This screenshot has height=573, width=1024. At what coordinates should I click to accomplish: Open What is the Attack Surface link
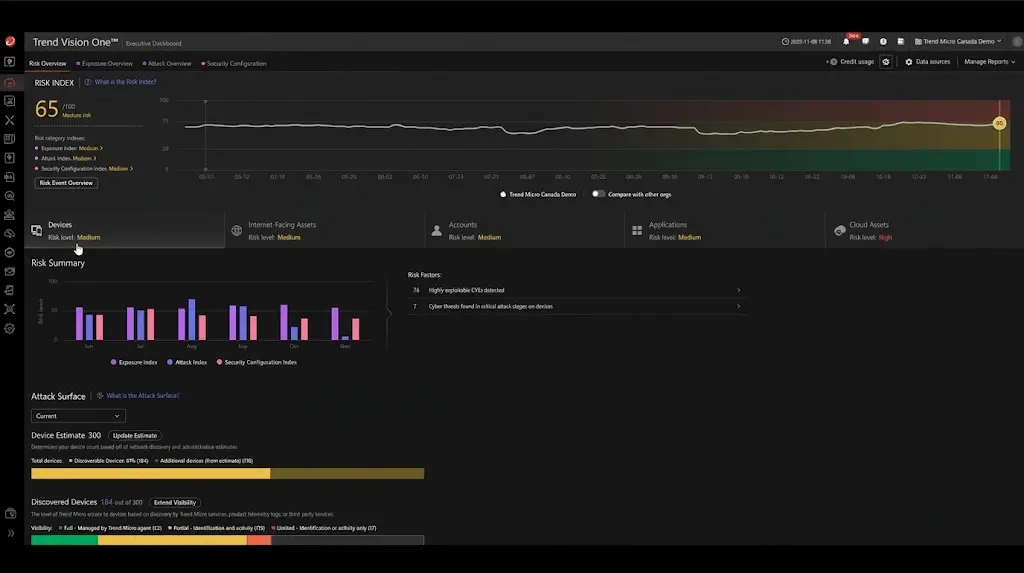tap(142, 396)
